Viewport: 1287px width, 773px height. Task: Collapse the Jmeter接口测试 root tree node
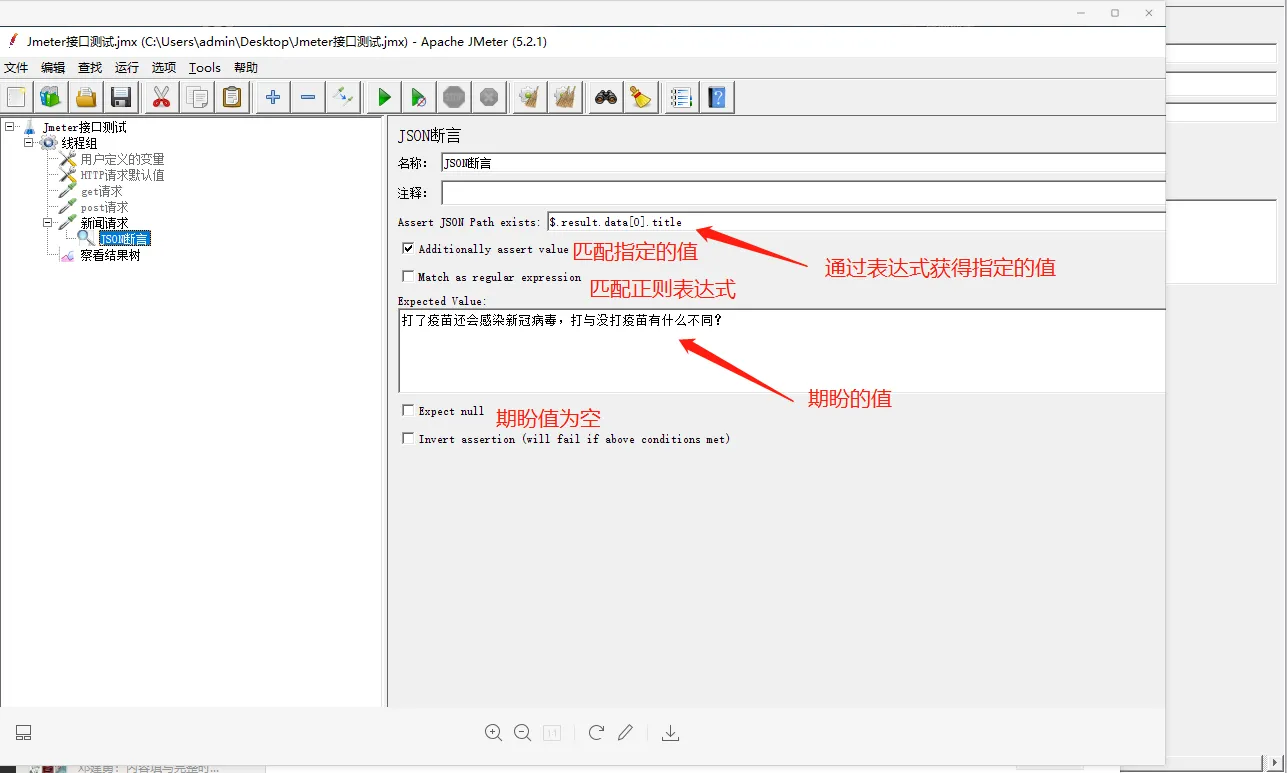click(10, 127)
